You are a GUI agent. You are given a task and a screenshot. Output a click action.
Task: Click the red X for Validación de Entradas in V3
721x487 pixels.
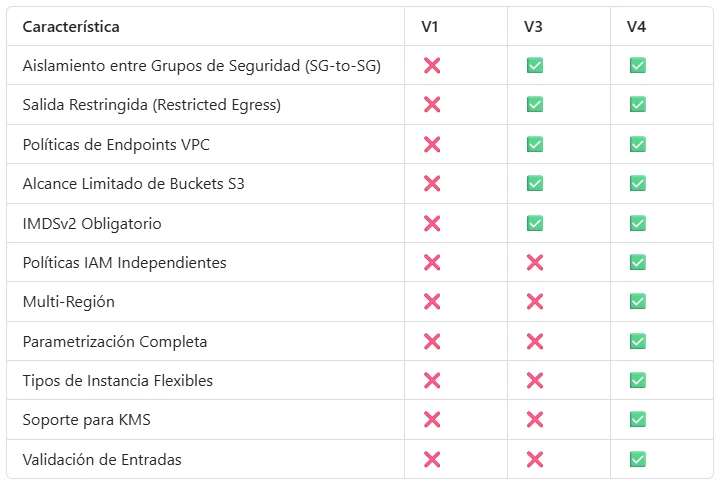(535, 459)
